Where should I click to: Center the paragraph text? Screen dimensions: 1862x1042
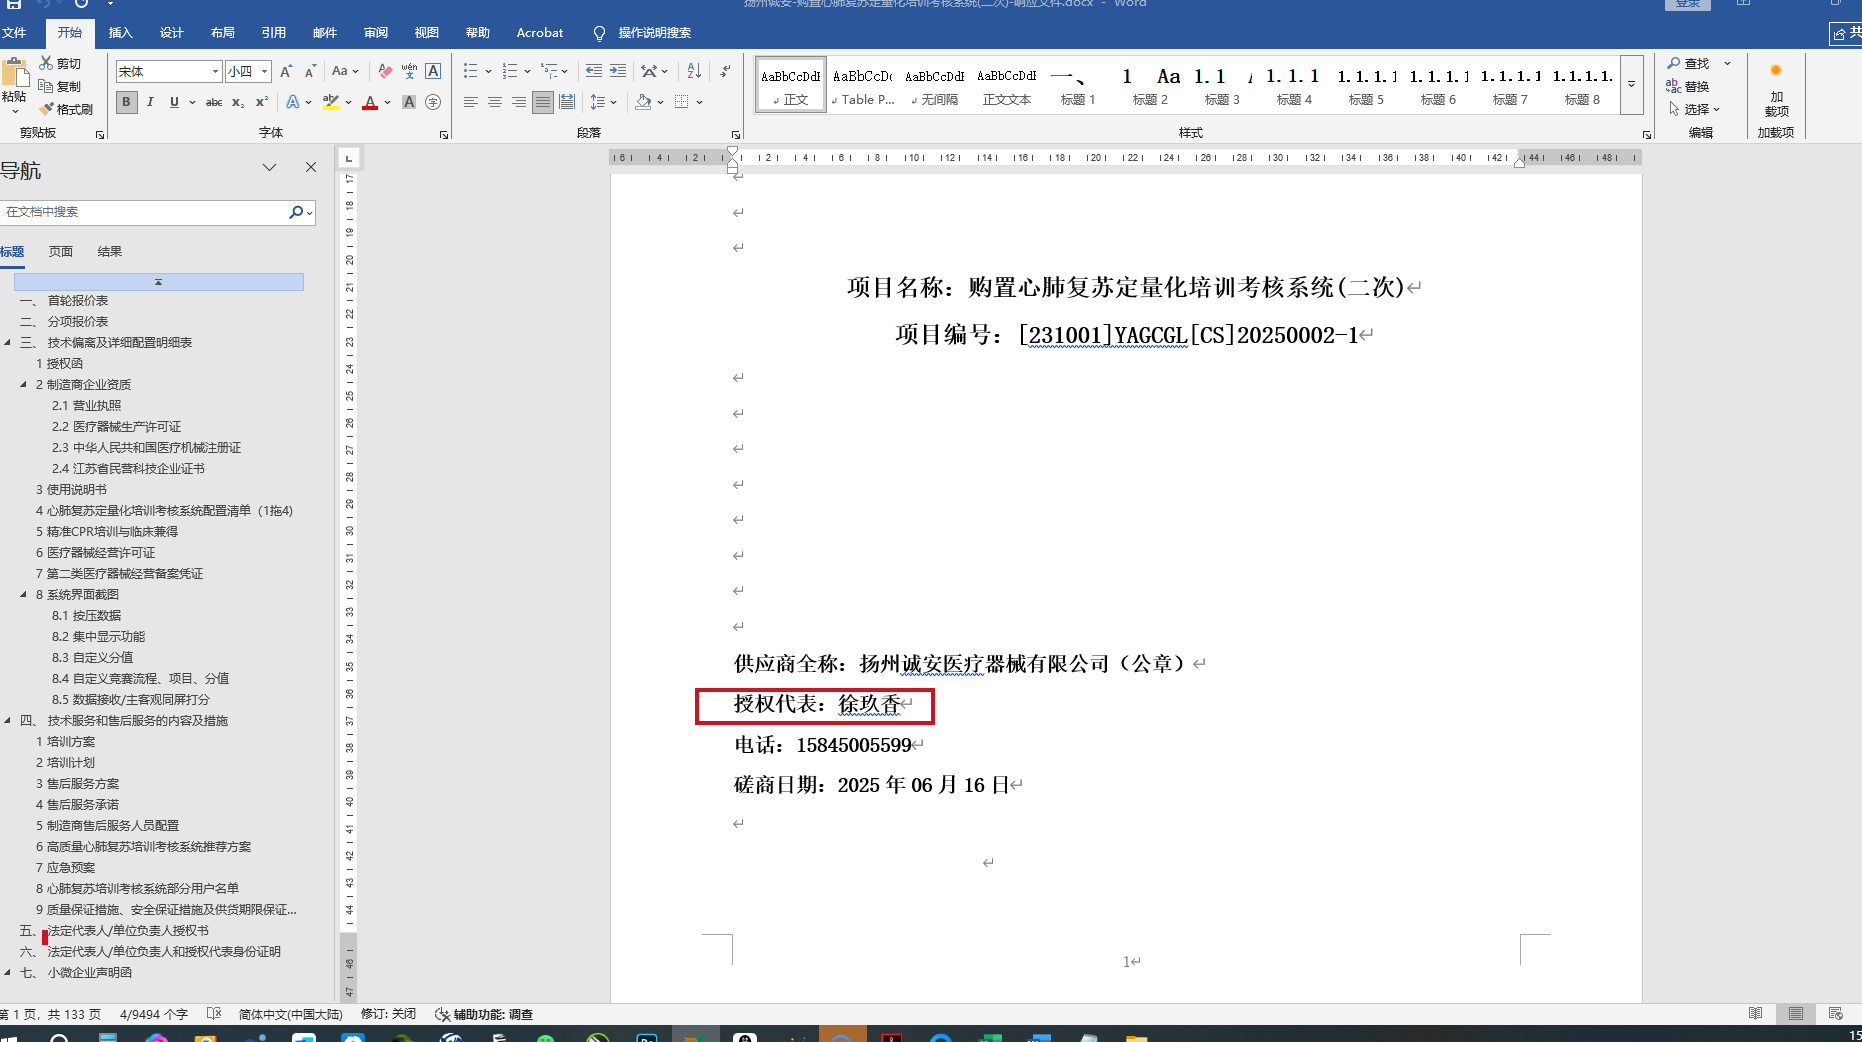495,102
